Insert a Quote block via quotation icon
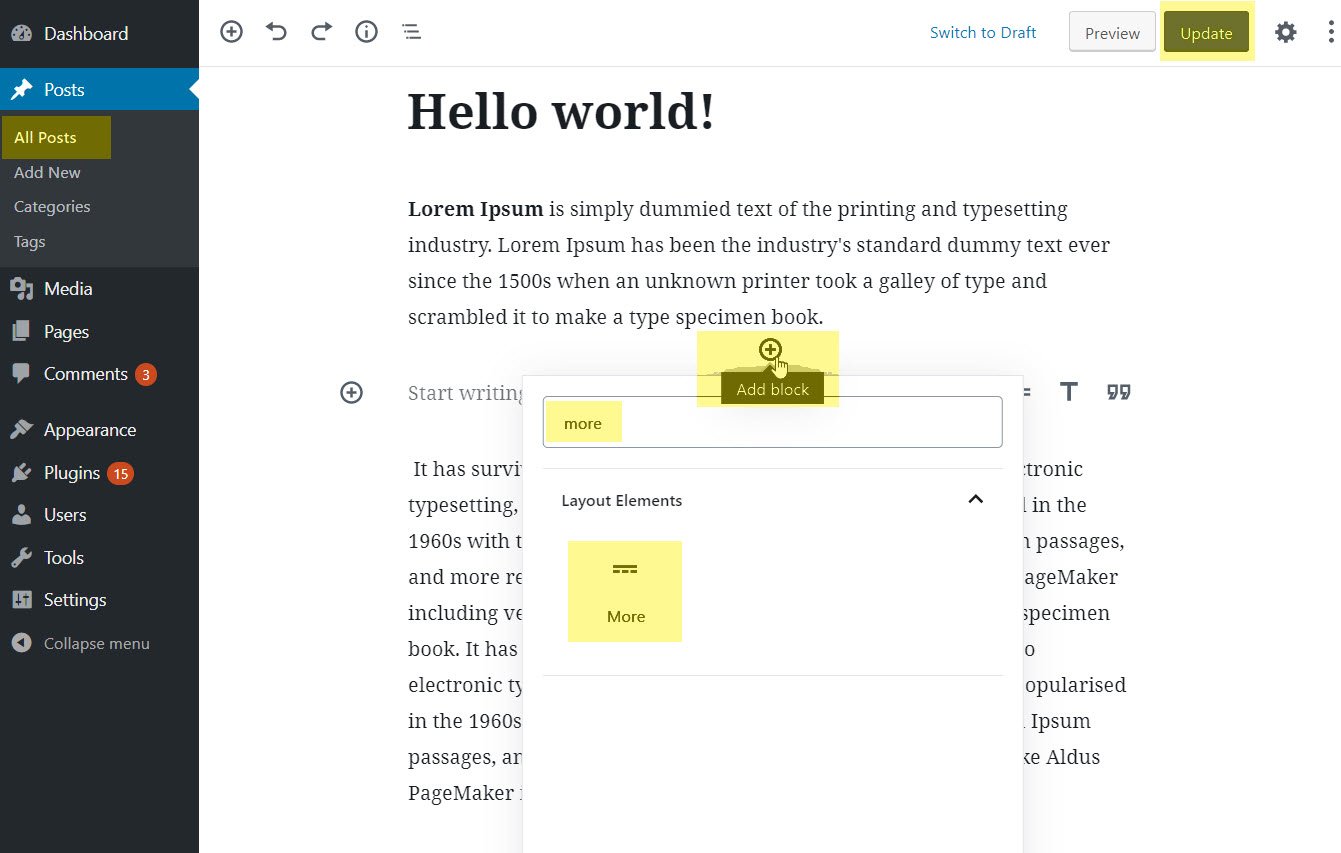 1118,392
